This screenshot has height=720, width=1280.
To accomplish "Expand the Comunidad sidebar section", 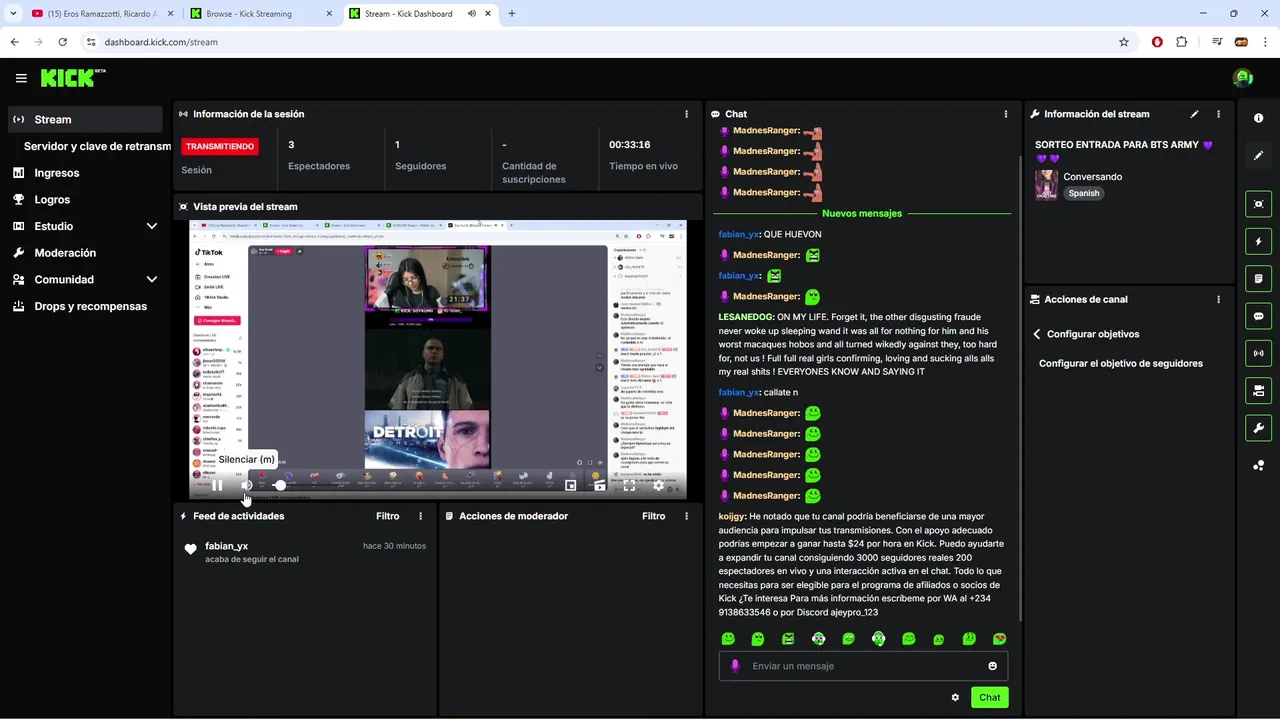I will 152,280.
